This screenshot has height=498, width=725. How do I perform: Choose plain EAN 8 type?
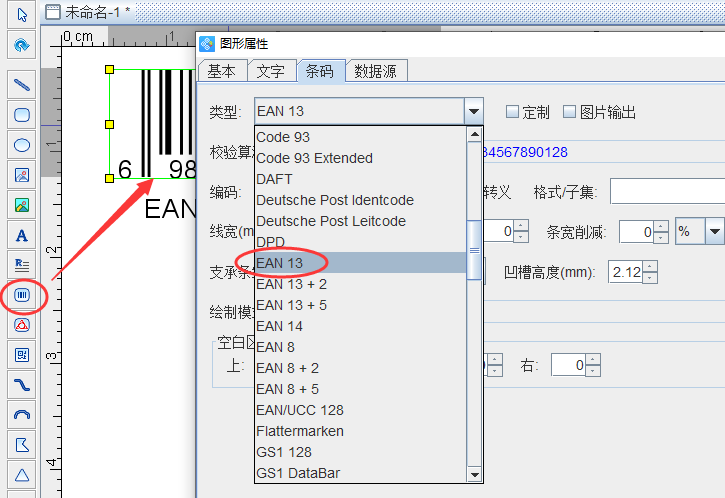[x=361, y=347]
